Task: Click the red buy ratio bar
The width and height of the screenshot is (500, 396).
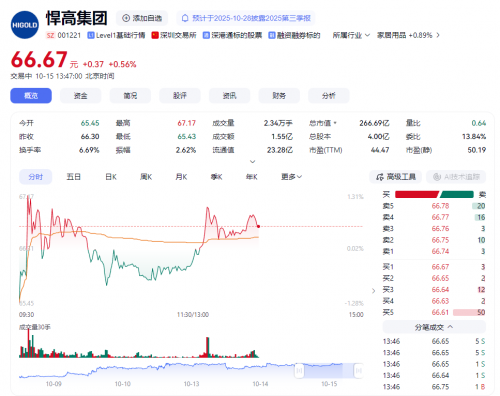Action: [x=417, y=194]
